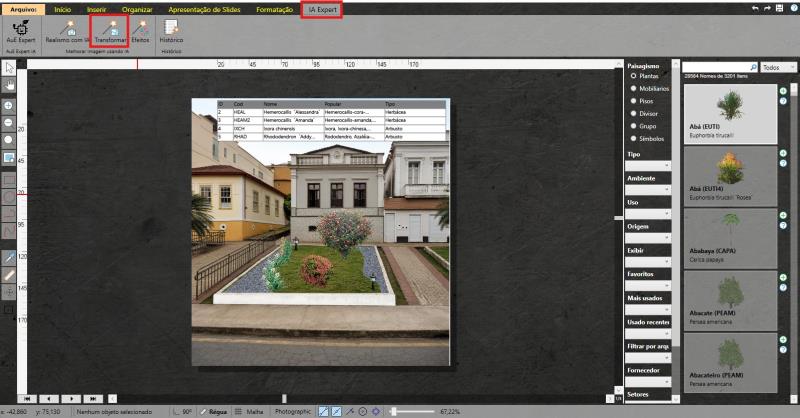Expand the Tipo filter dropdown
800x418 pixels.
coord(648,165)
